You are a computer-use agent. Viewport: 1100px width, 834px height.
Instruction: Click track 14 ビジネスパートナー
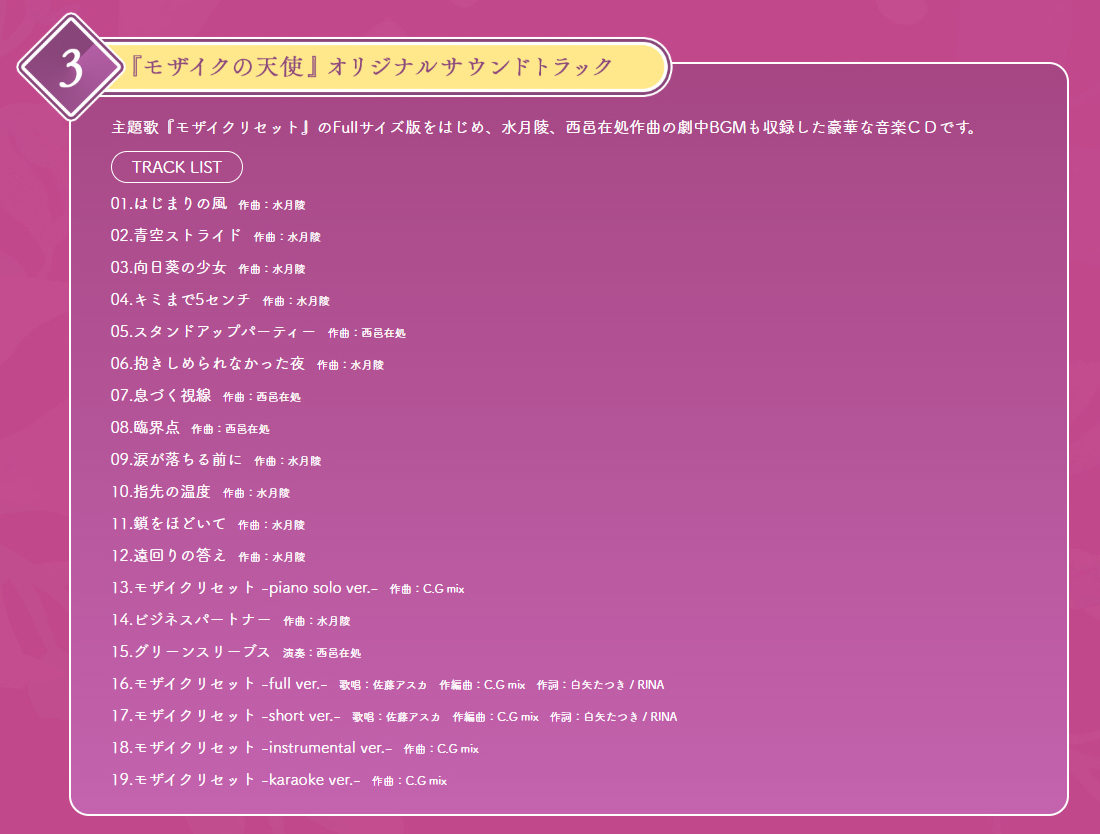(191, 620)
